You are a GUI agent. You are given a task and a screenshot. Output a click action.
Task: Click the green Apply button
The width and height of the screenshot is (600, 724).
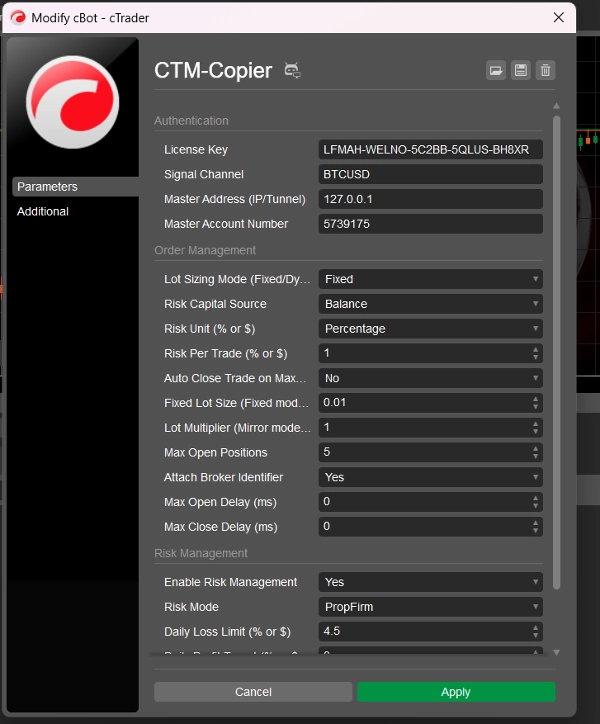456,692
